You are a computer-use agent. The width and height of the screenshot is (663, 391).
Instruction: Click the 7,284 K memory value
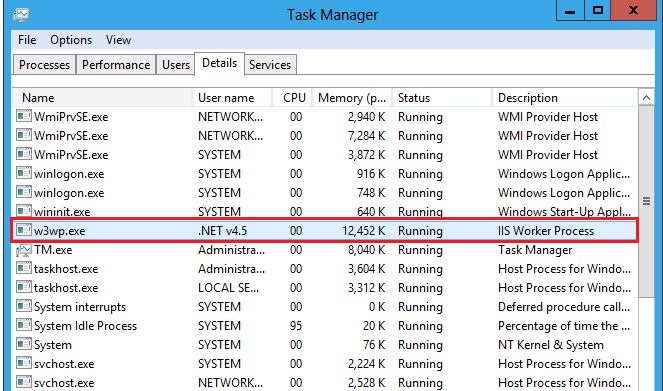click(367, 136)
